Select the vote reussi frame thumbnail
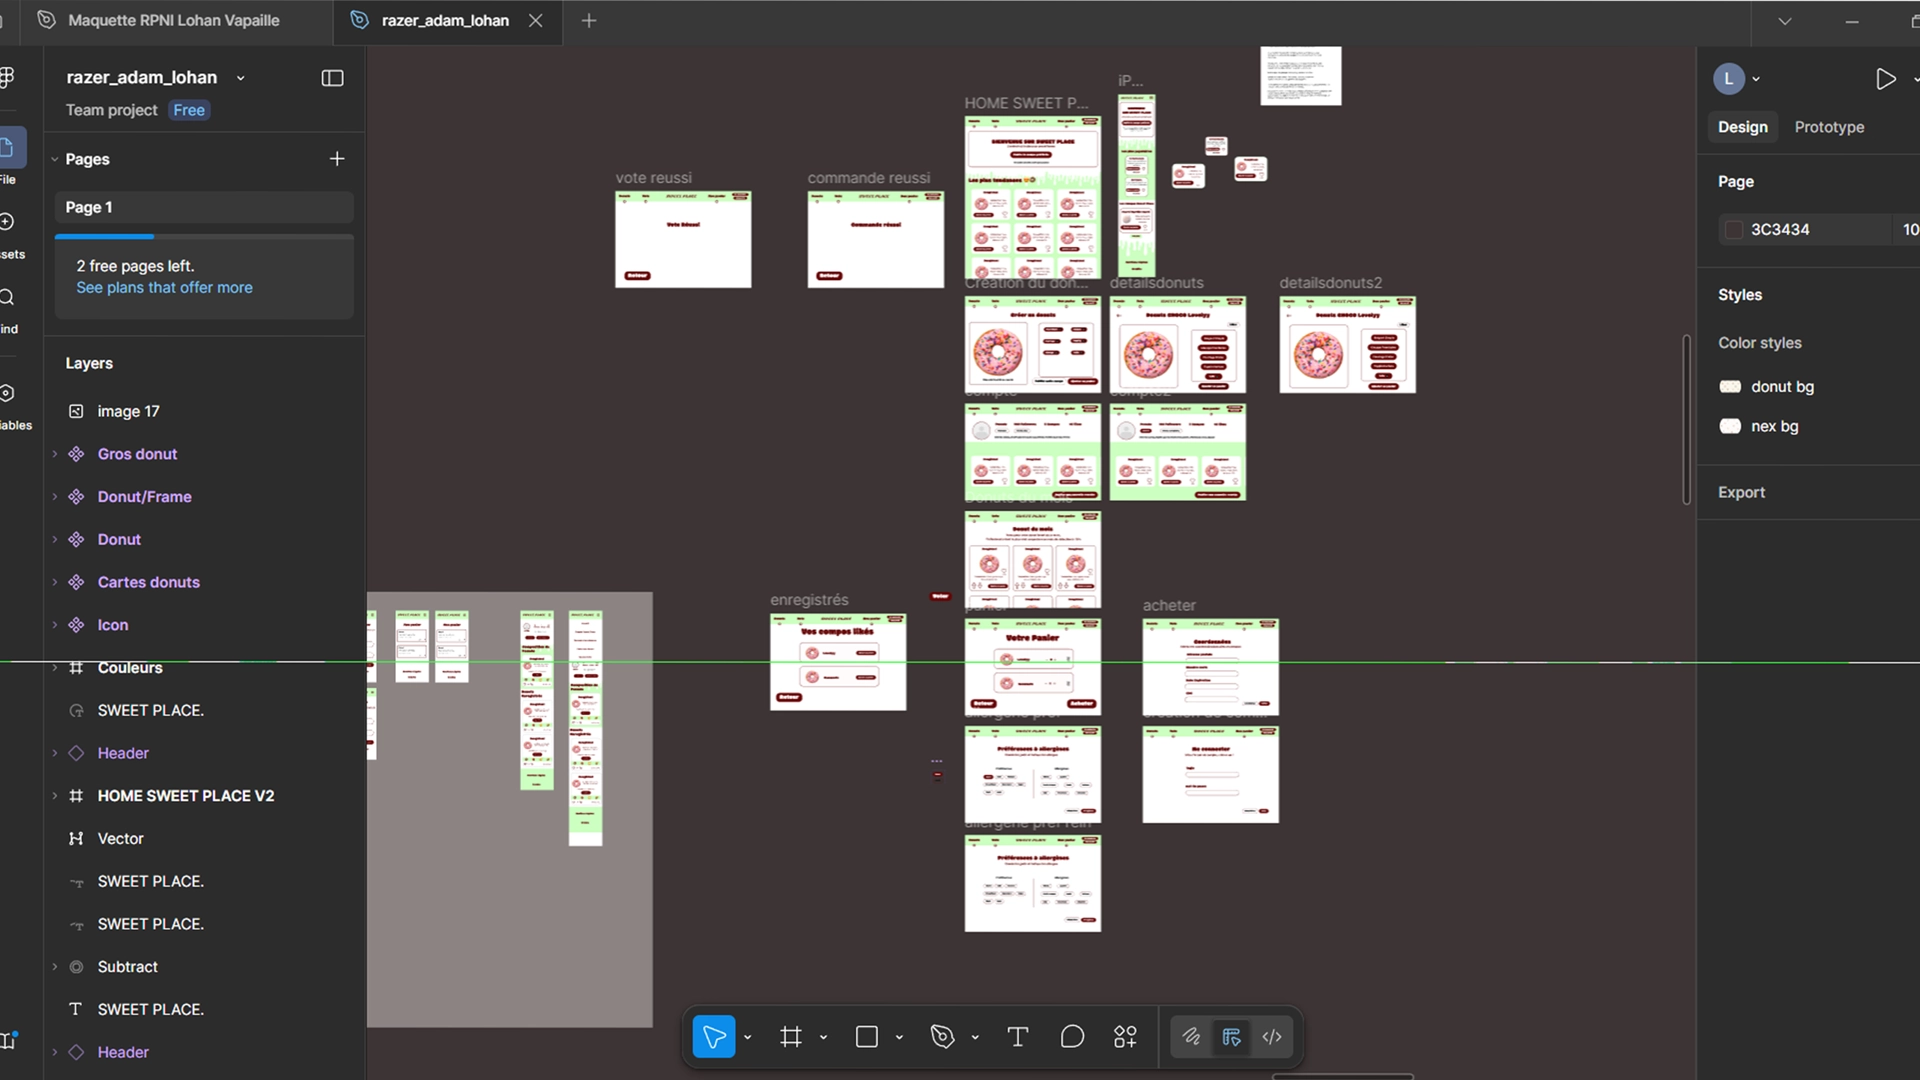1920x1080 pixels. (x=683, y=239)
